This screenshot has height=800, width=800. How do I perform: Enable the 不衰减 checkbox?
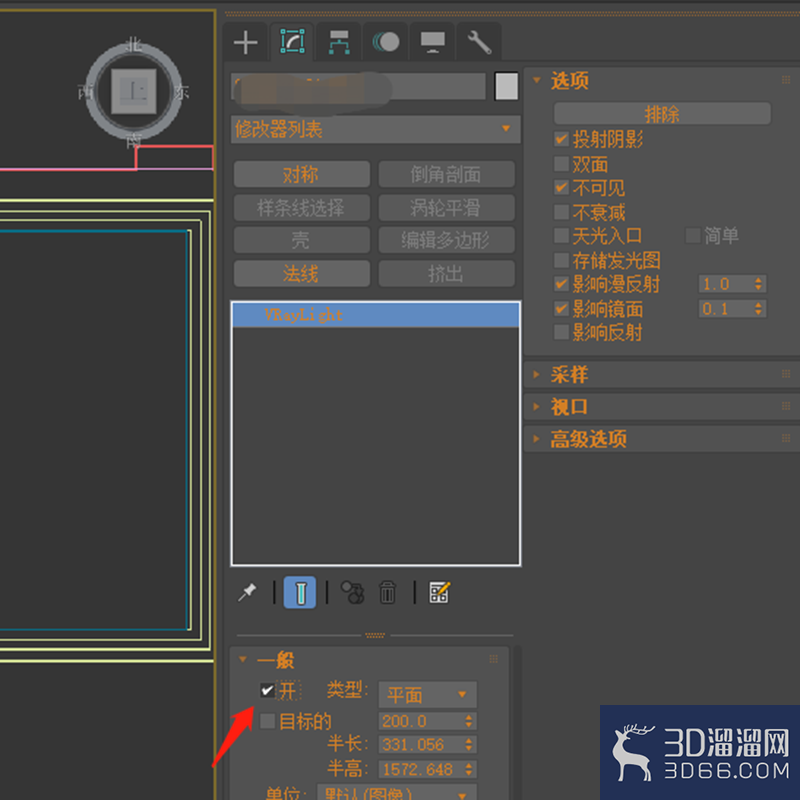[x=561, y=212]
